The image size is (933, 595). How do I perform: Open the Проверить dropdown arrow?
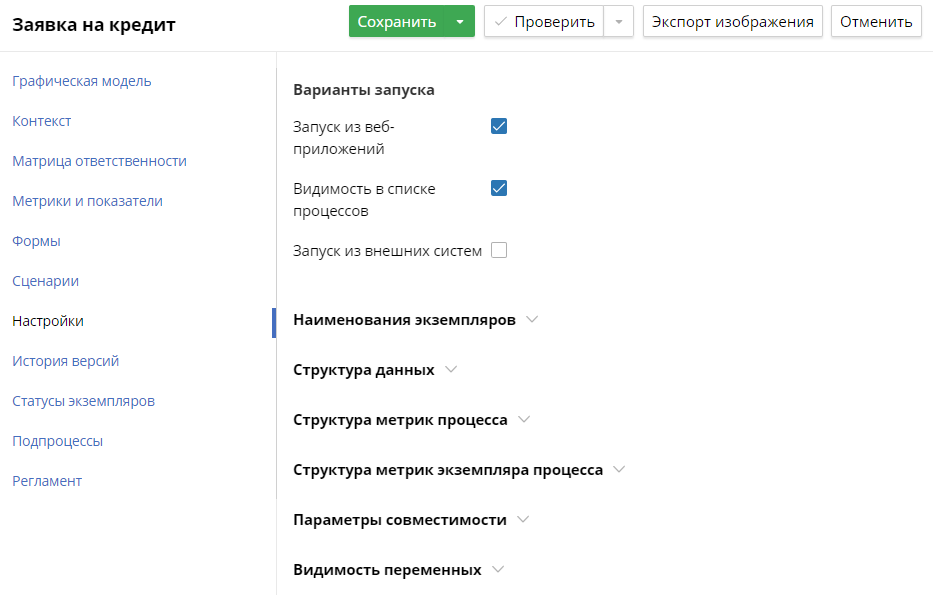click(x=619, y=21)
